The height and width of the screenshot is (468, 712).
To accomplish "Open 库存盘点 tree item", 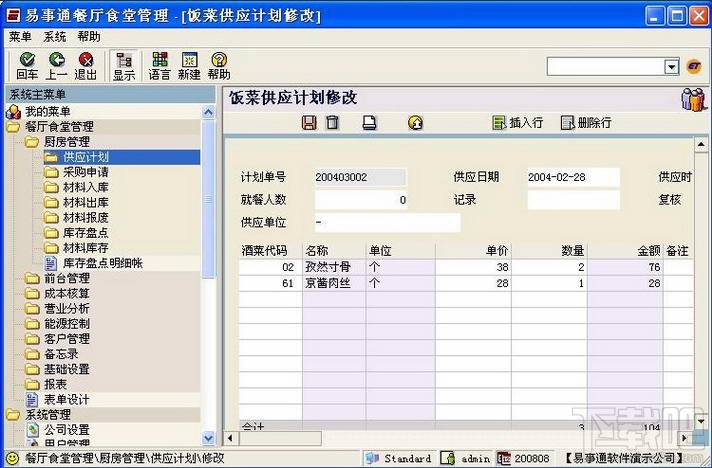I will tap(86, 233).
